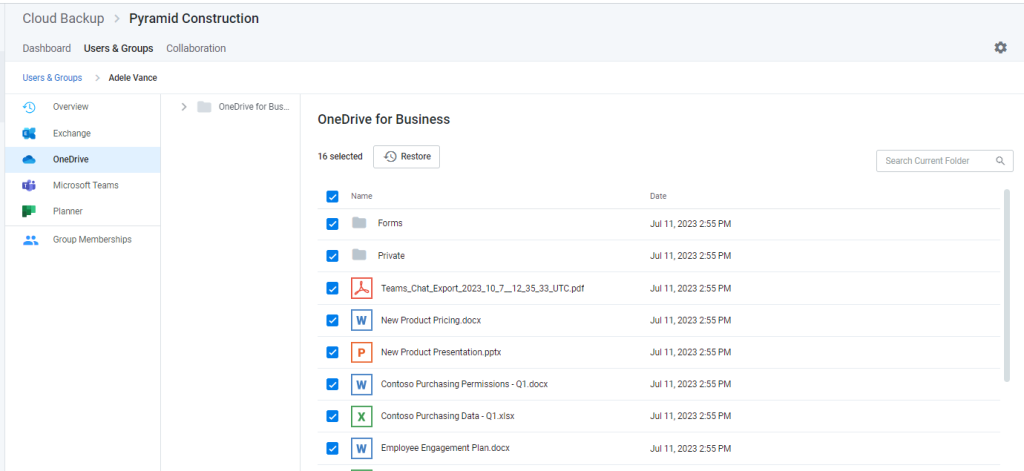
Task: Click the OneDrive cloud icon in sidebar
Action: point(29,159)
